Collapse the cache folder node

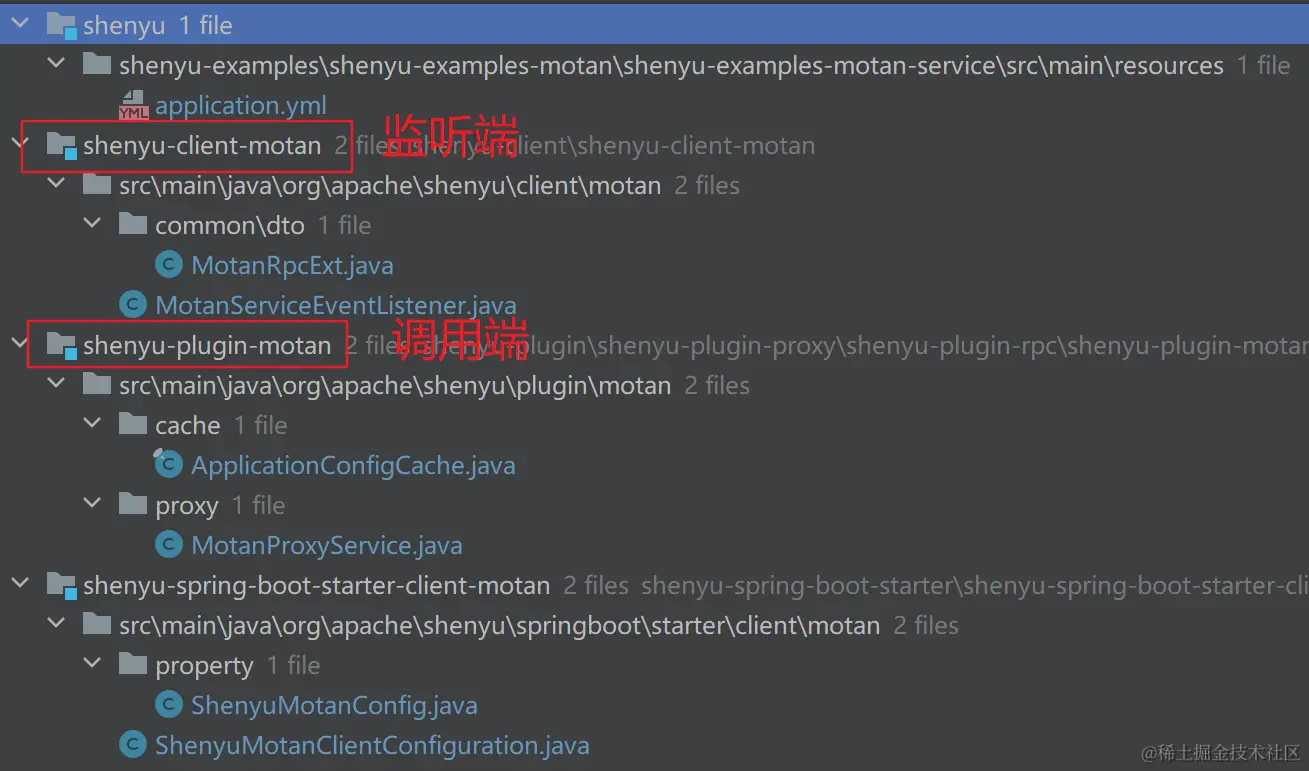[93, 424]
